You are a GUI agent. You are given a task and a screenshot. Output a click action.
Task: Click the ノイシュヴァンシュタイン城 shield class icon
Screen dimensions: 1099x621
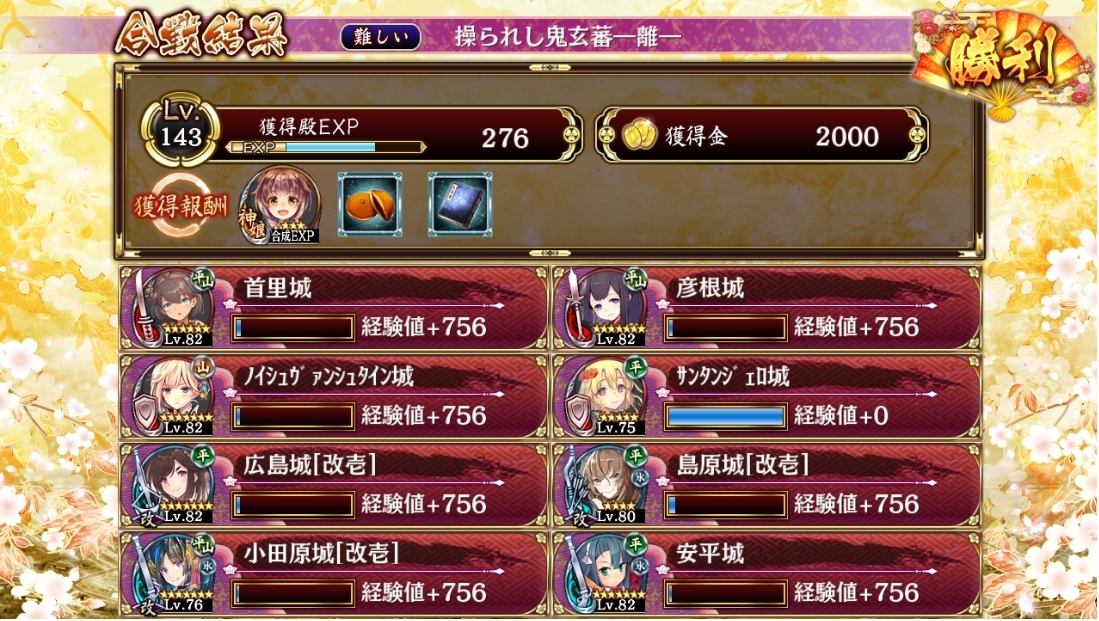(x=146, y=414)
